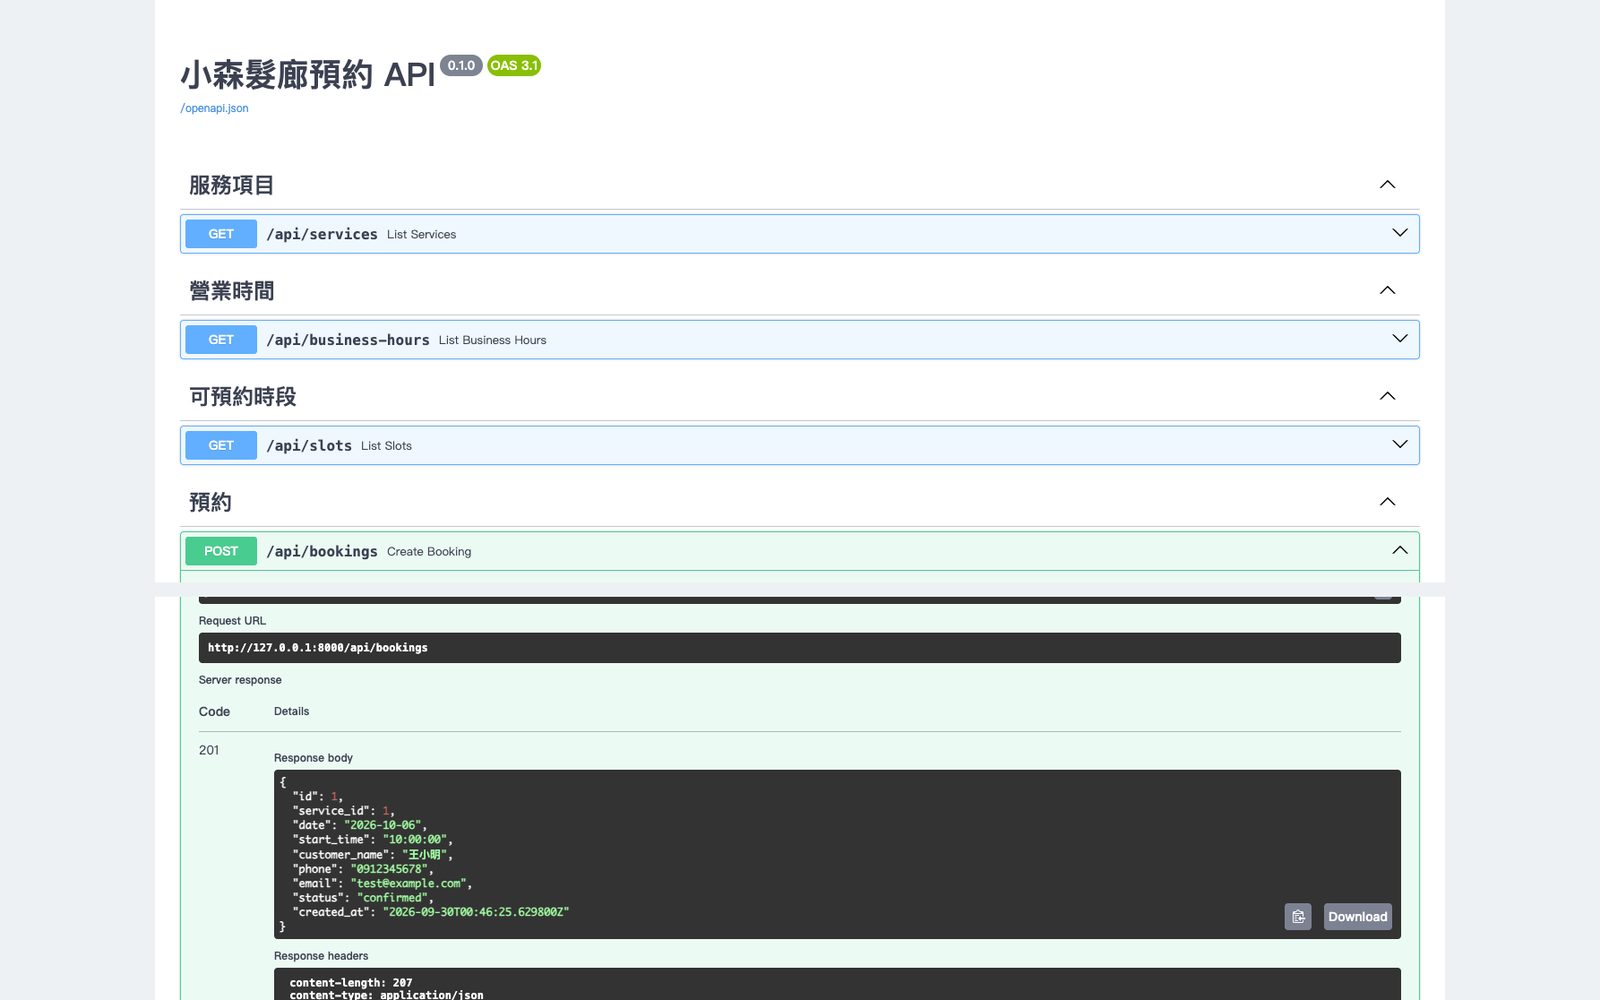This screenshot has height=1000, width=1600.
Task: Click the "0912345678" phone value
Action: click(390, 869)
